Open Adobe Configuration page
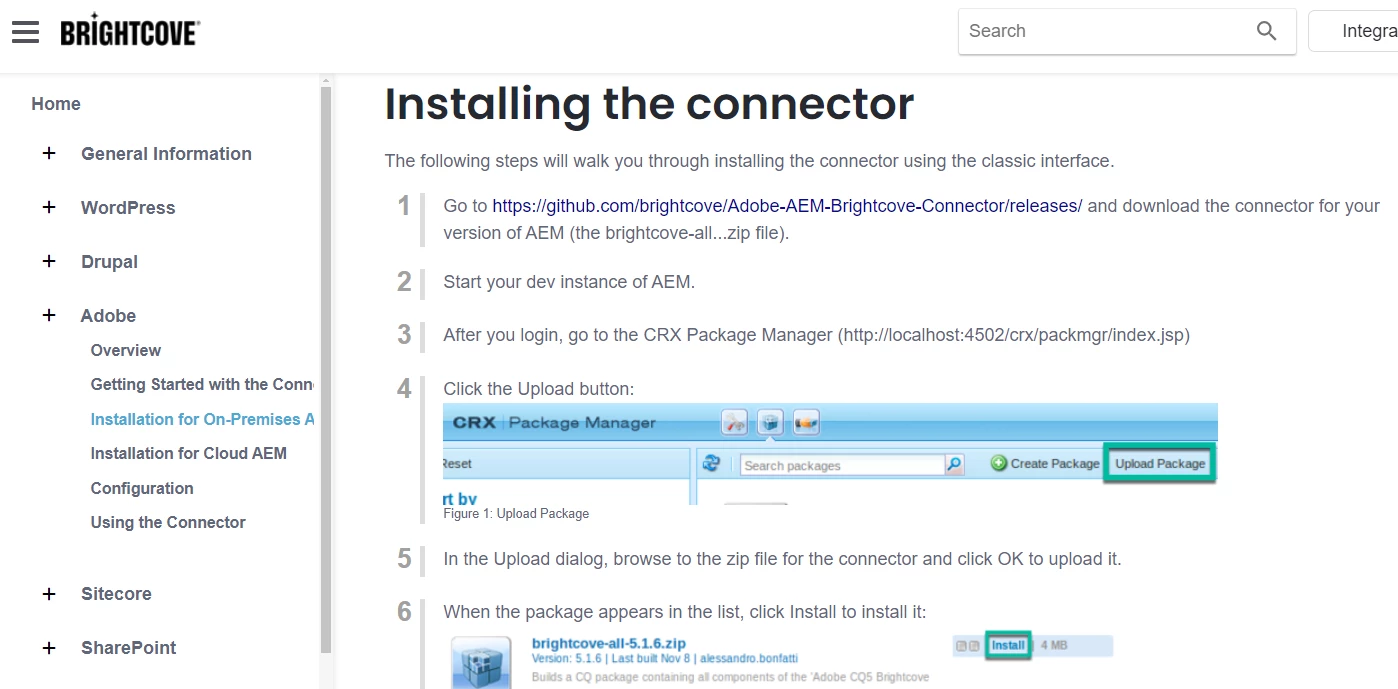 [x=142, y=488]
